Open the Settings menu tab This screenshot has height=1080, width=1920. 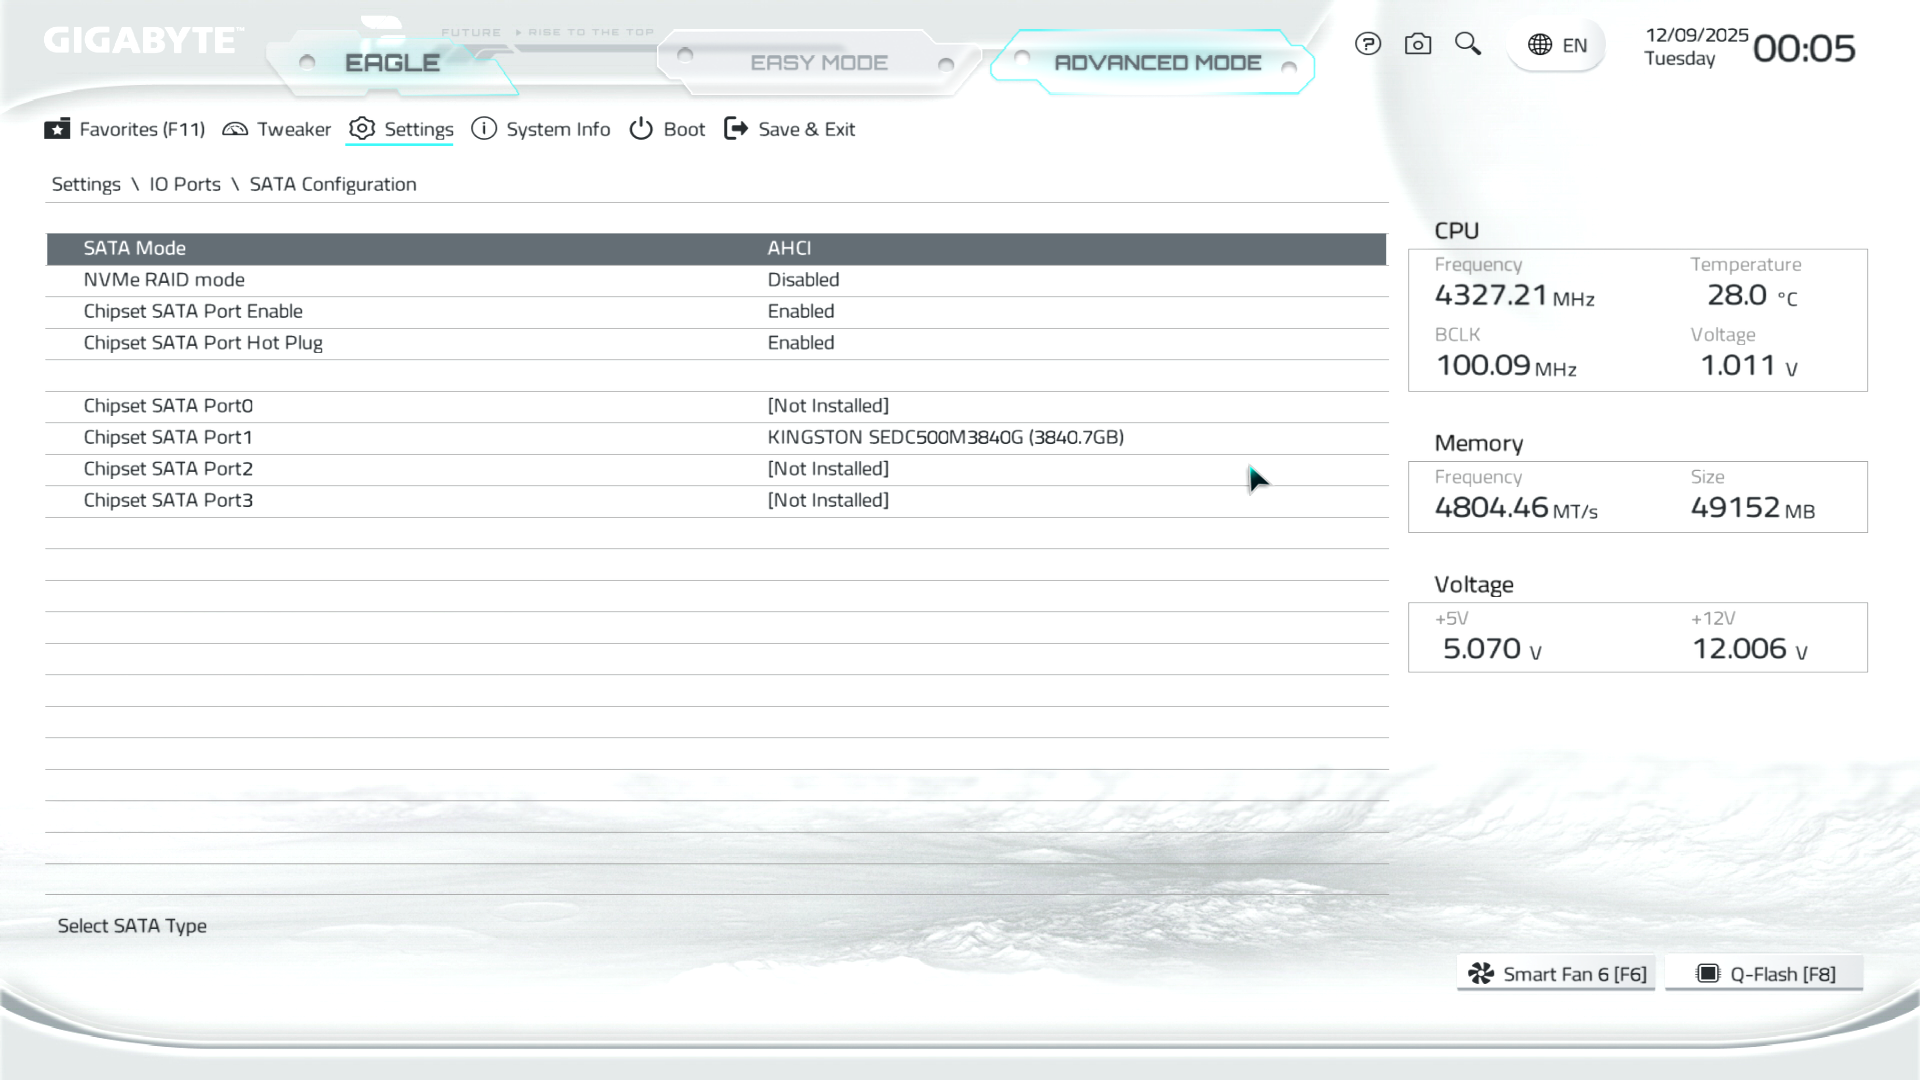click(x=418, y=129)
